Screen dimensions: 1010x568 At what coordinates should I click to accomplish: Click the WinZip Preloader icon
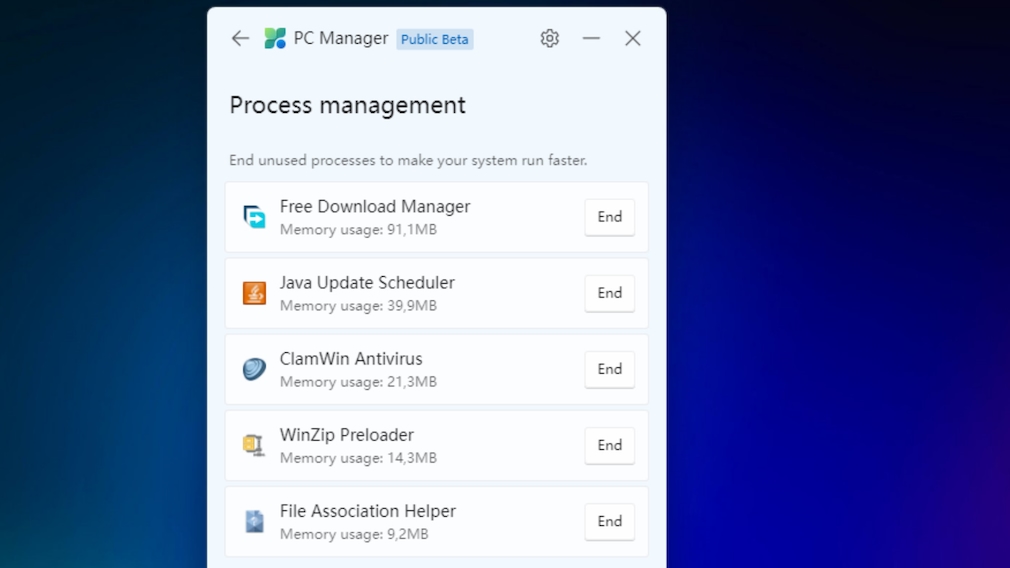[255, 445]
